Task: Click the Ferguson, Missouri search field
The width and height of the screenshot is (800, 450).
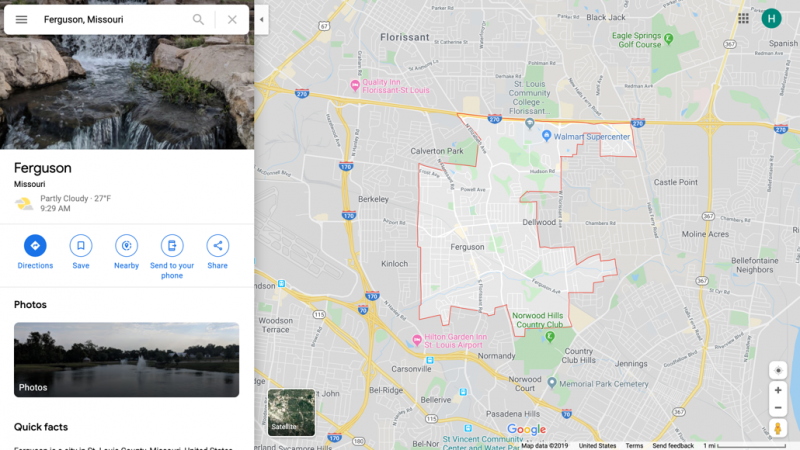Action: (112, 19)
